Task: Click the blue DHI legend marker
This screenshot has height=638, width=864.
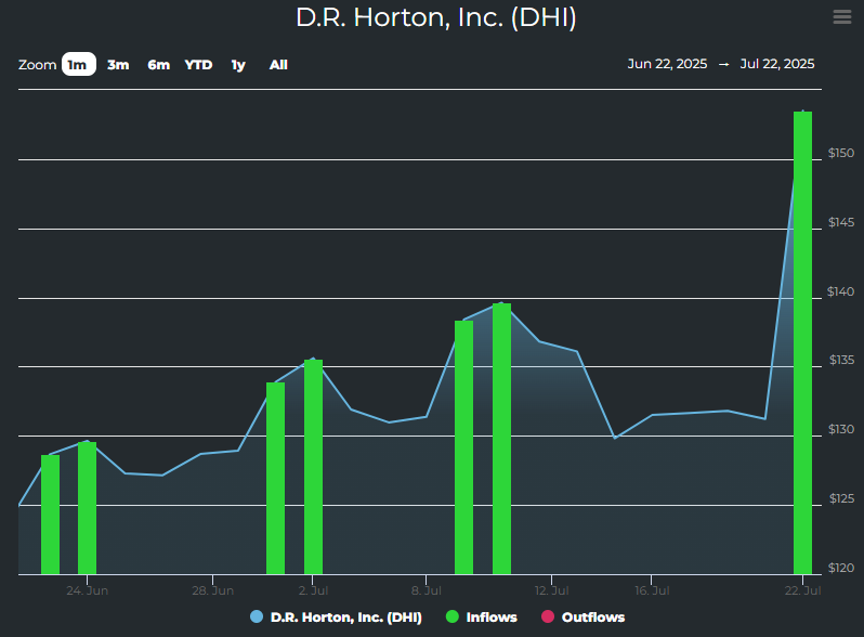Action: pos(257,617)
